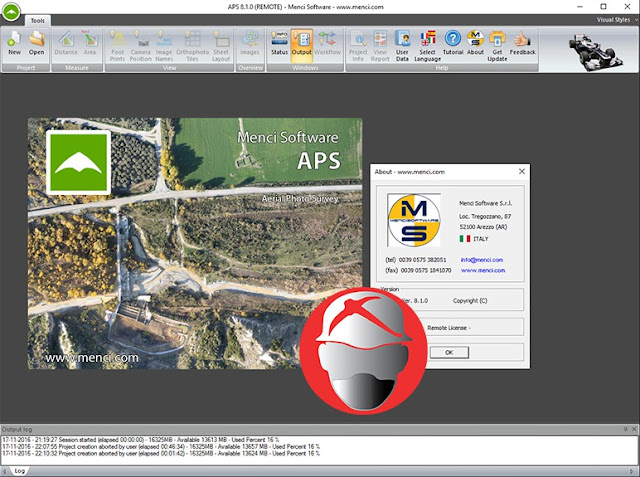Select the Area measure tool
The height and width of the screenshot is (477, 640).
pos(90,43)
